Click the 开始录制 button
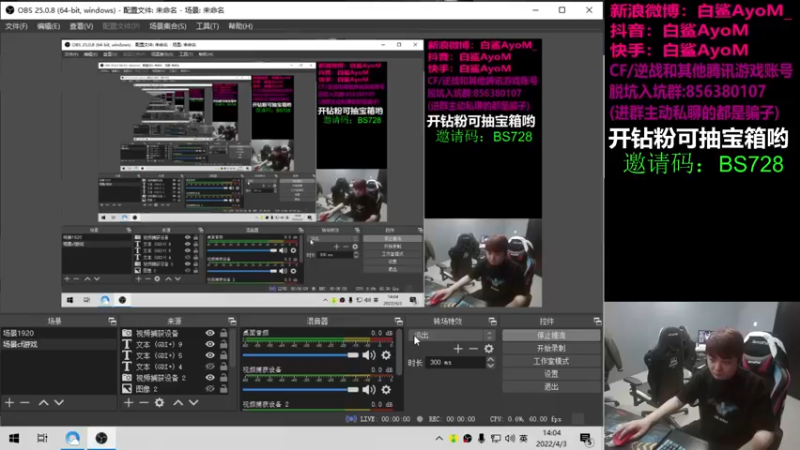This screenshot has height=450, width=800. pyautogui.click(x=551, y=348)
